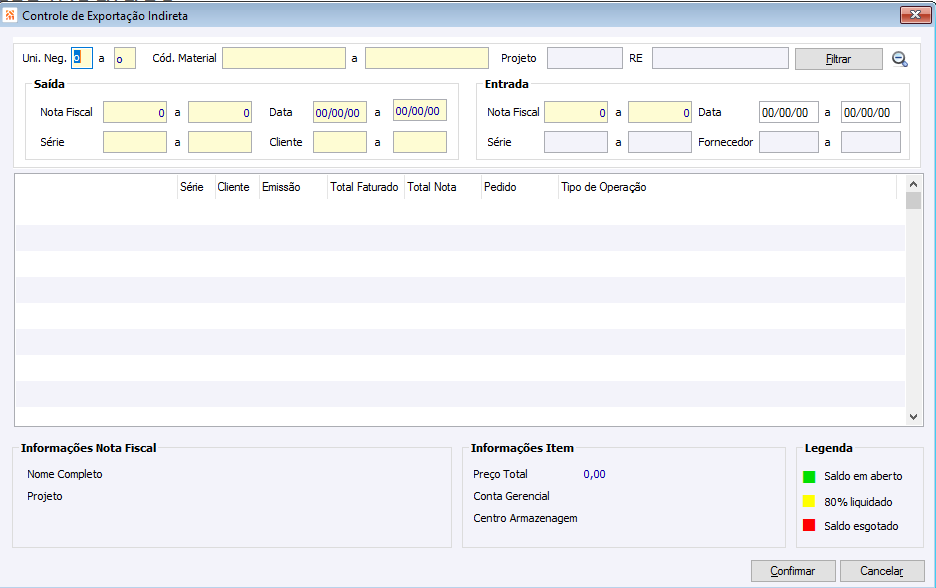This screenshot has height=588, width=936.
Task: Cancel the dialog with Cancelar
Action: coord(882,571)
